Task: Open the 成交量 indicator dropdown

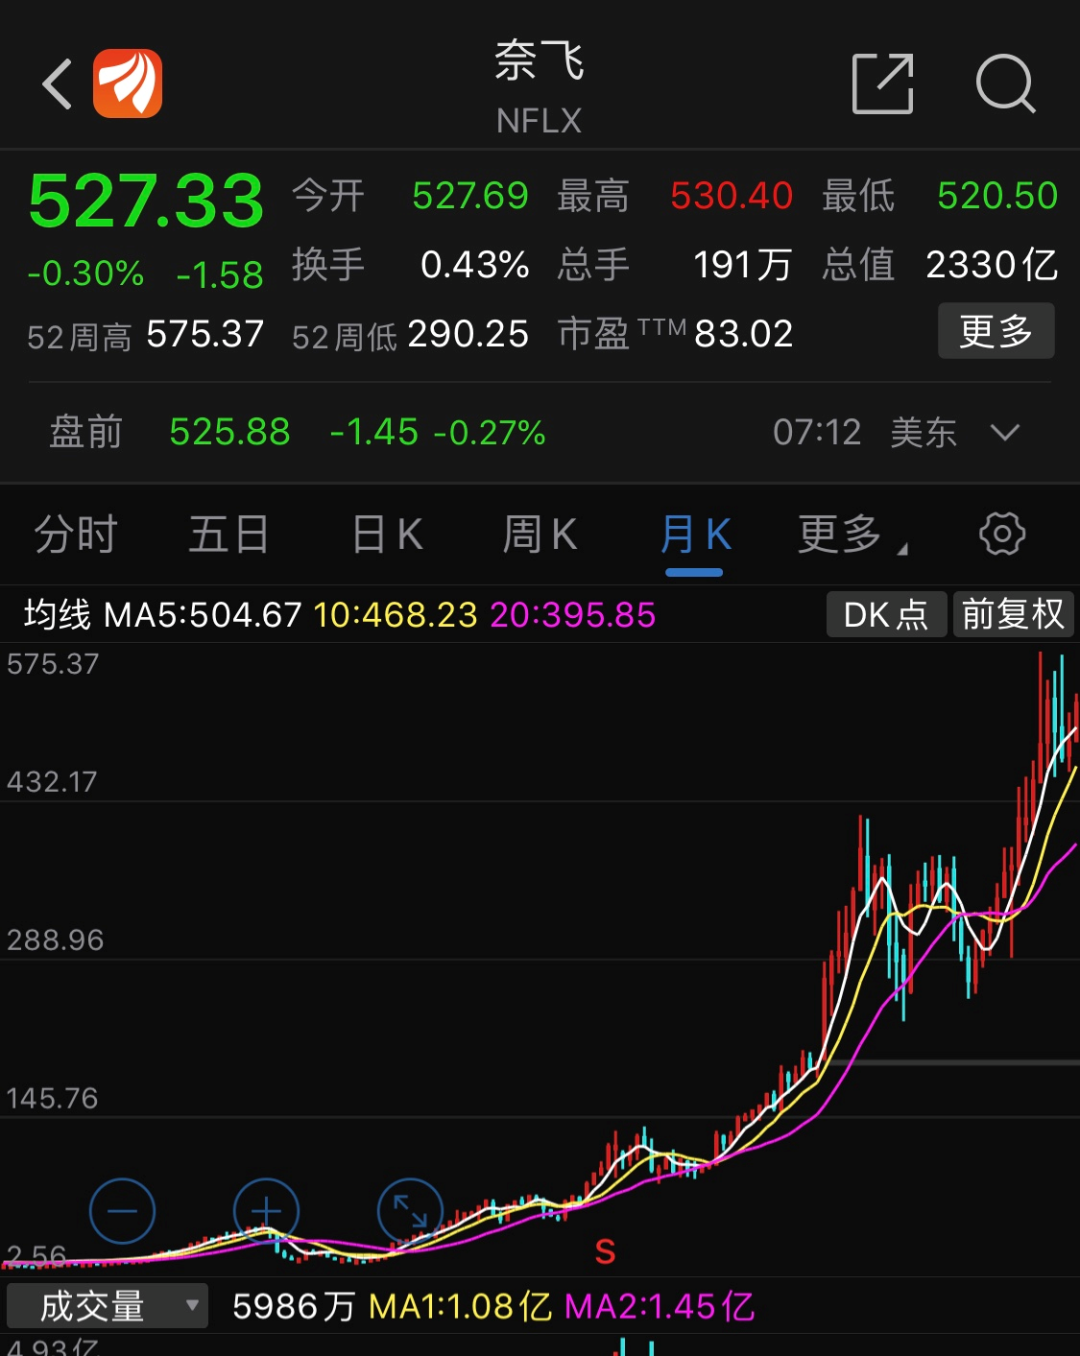Action: pos(107,1306)
